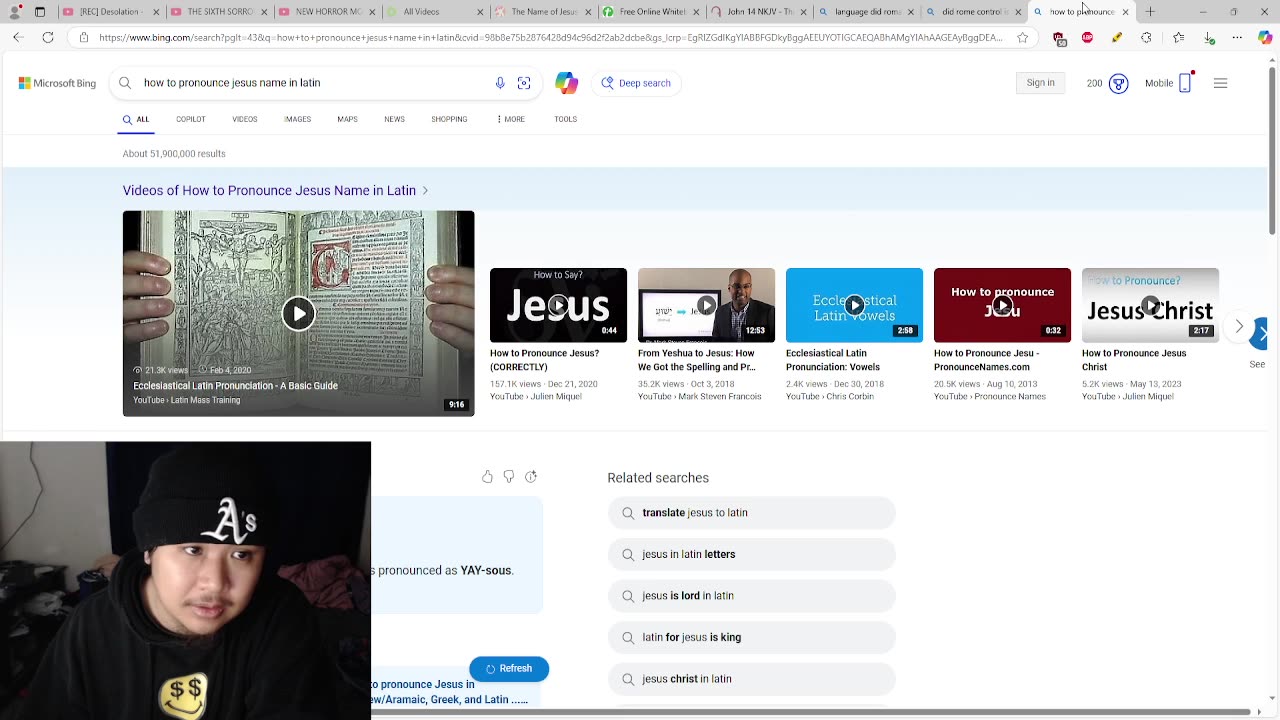The width and height of the screenshot is (1280, 720).
Task: Select the MAPS search category
Action: [347, 119]
